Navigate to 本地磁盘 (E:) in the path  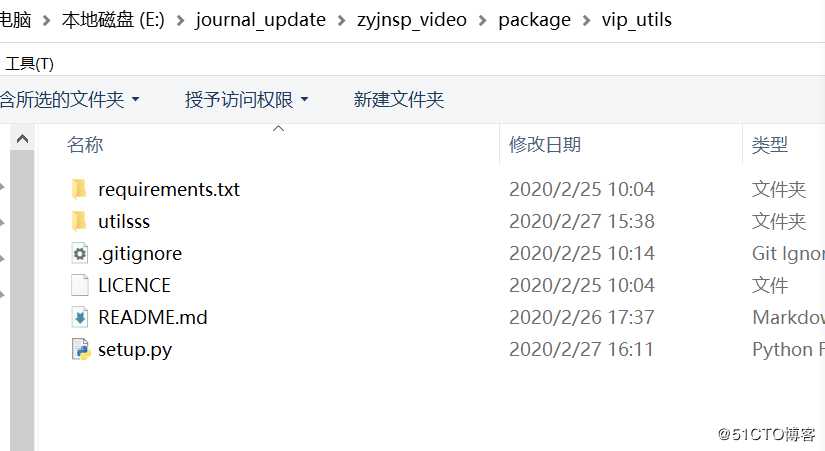pyautogui.click(x=113, y=20)
